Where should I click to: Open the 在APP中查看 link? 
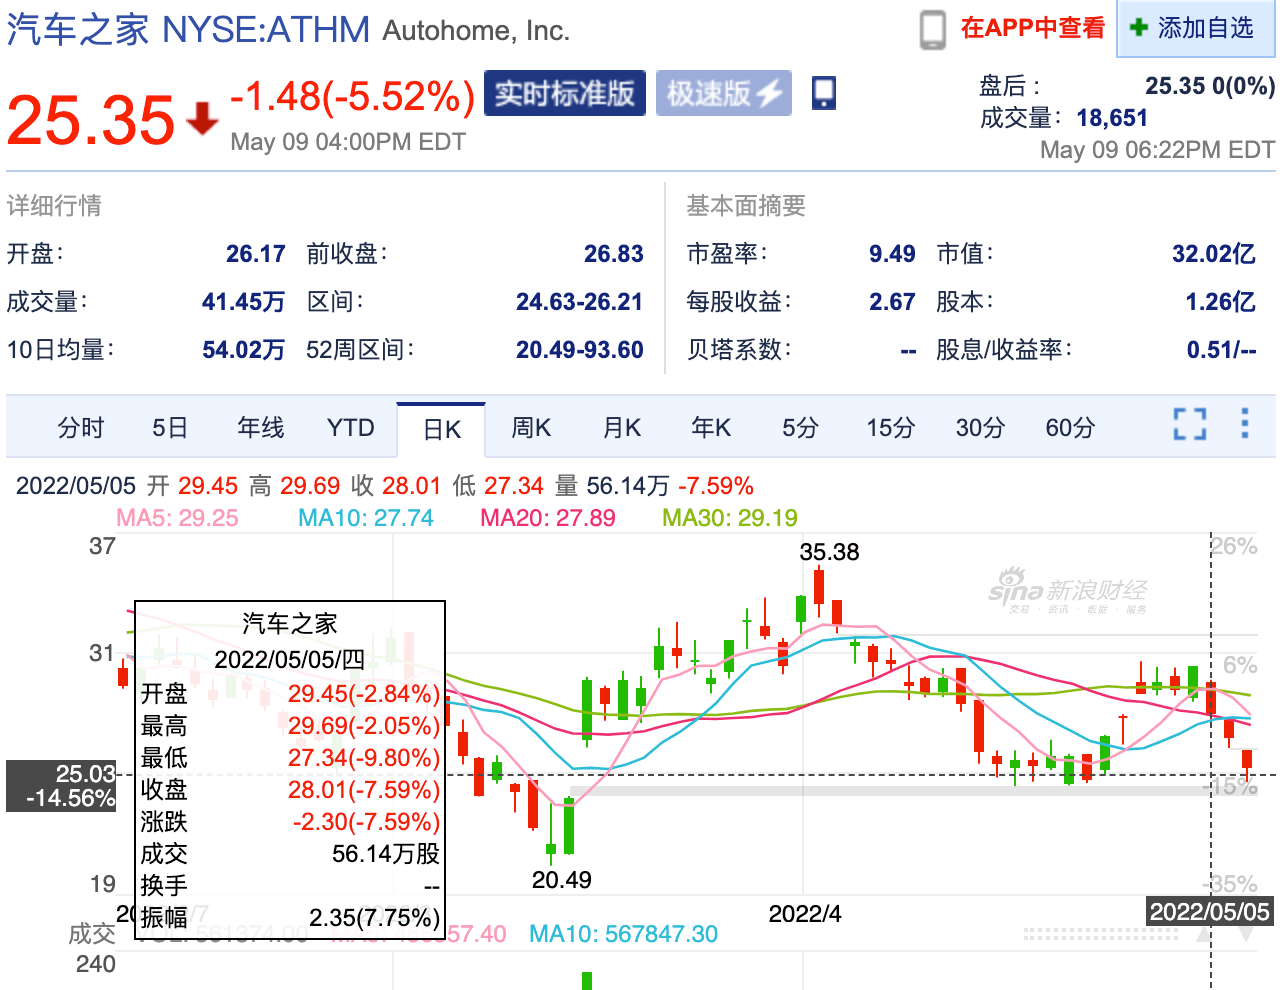pyautogui.click(x=1032, y=28)
